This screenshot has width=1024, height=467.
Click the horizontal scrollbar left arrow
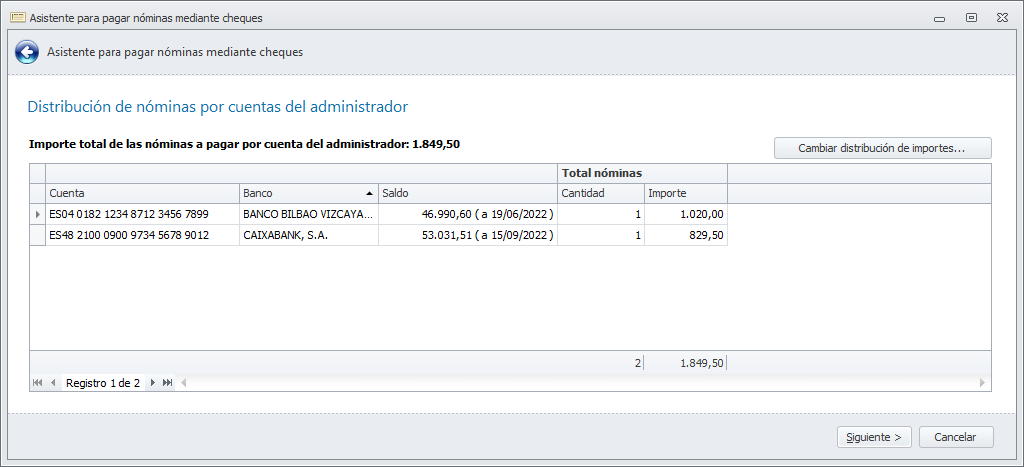click(x=183, y=383)
